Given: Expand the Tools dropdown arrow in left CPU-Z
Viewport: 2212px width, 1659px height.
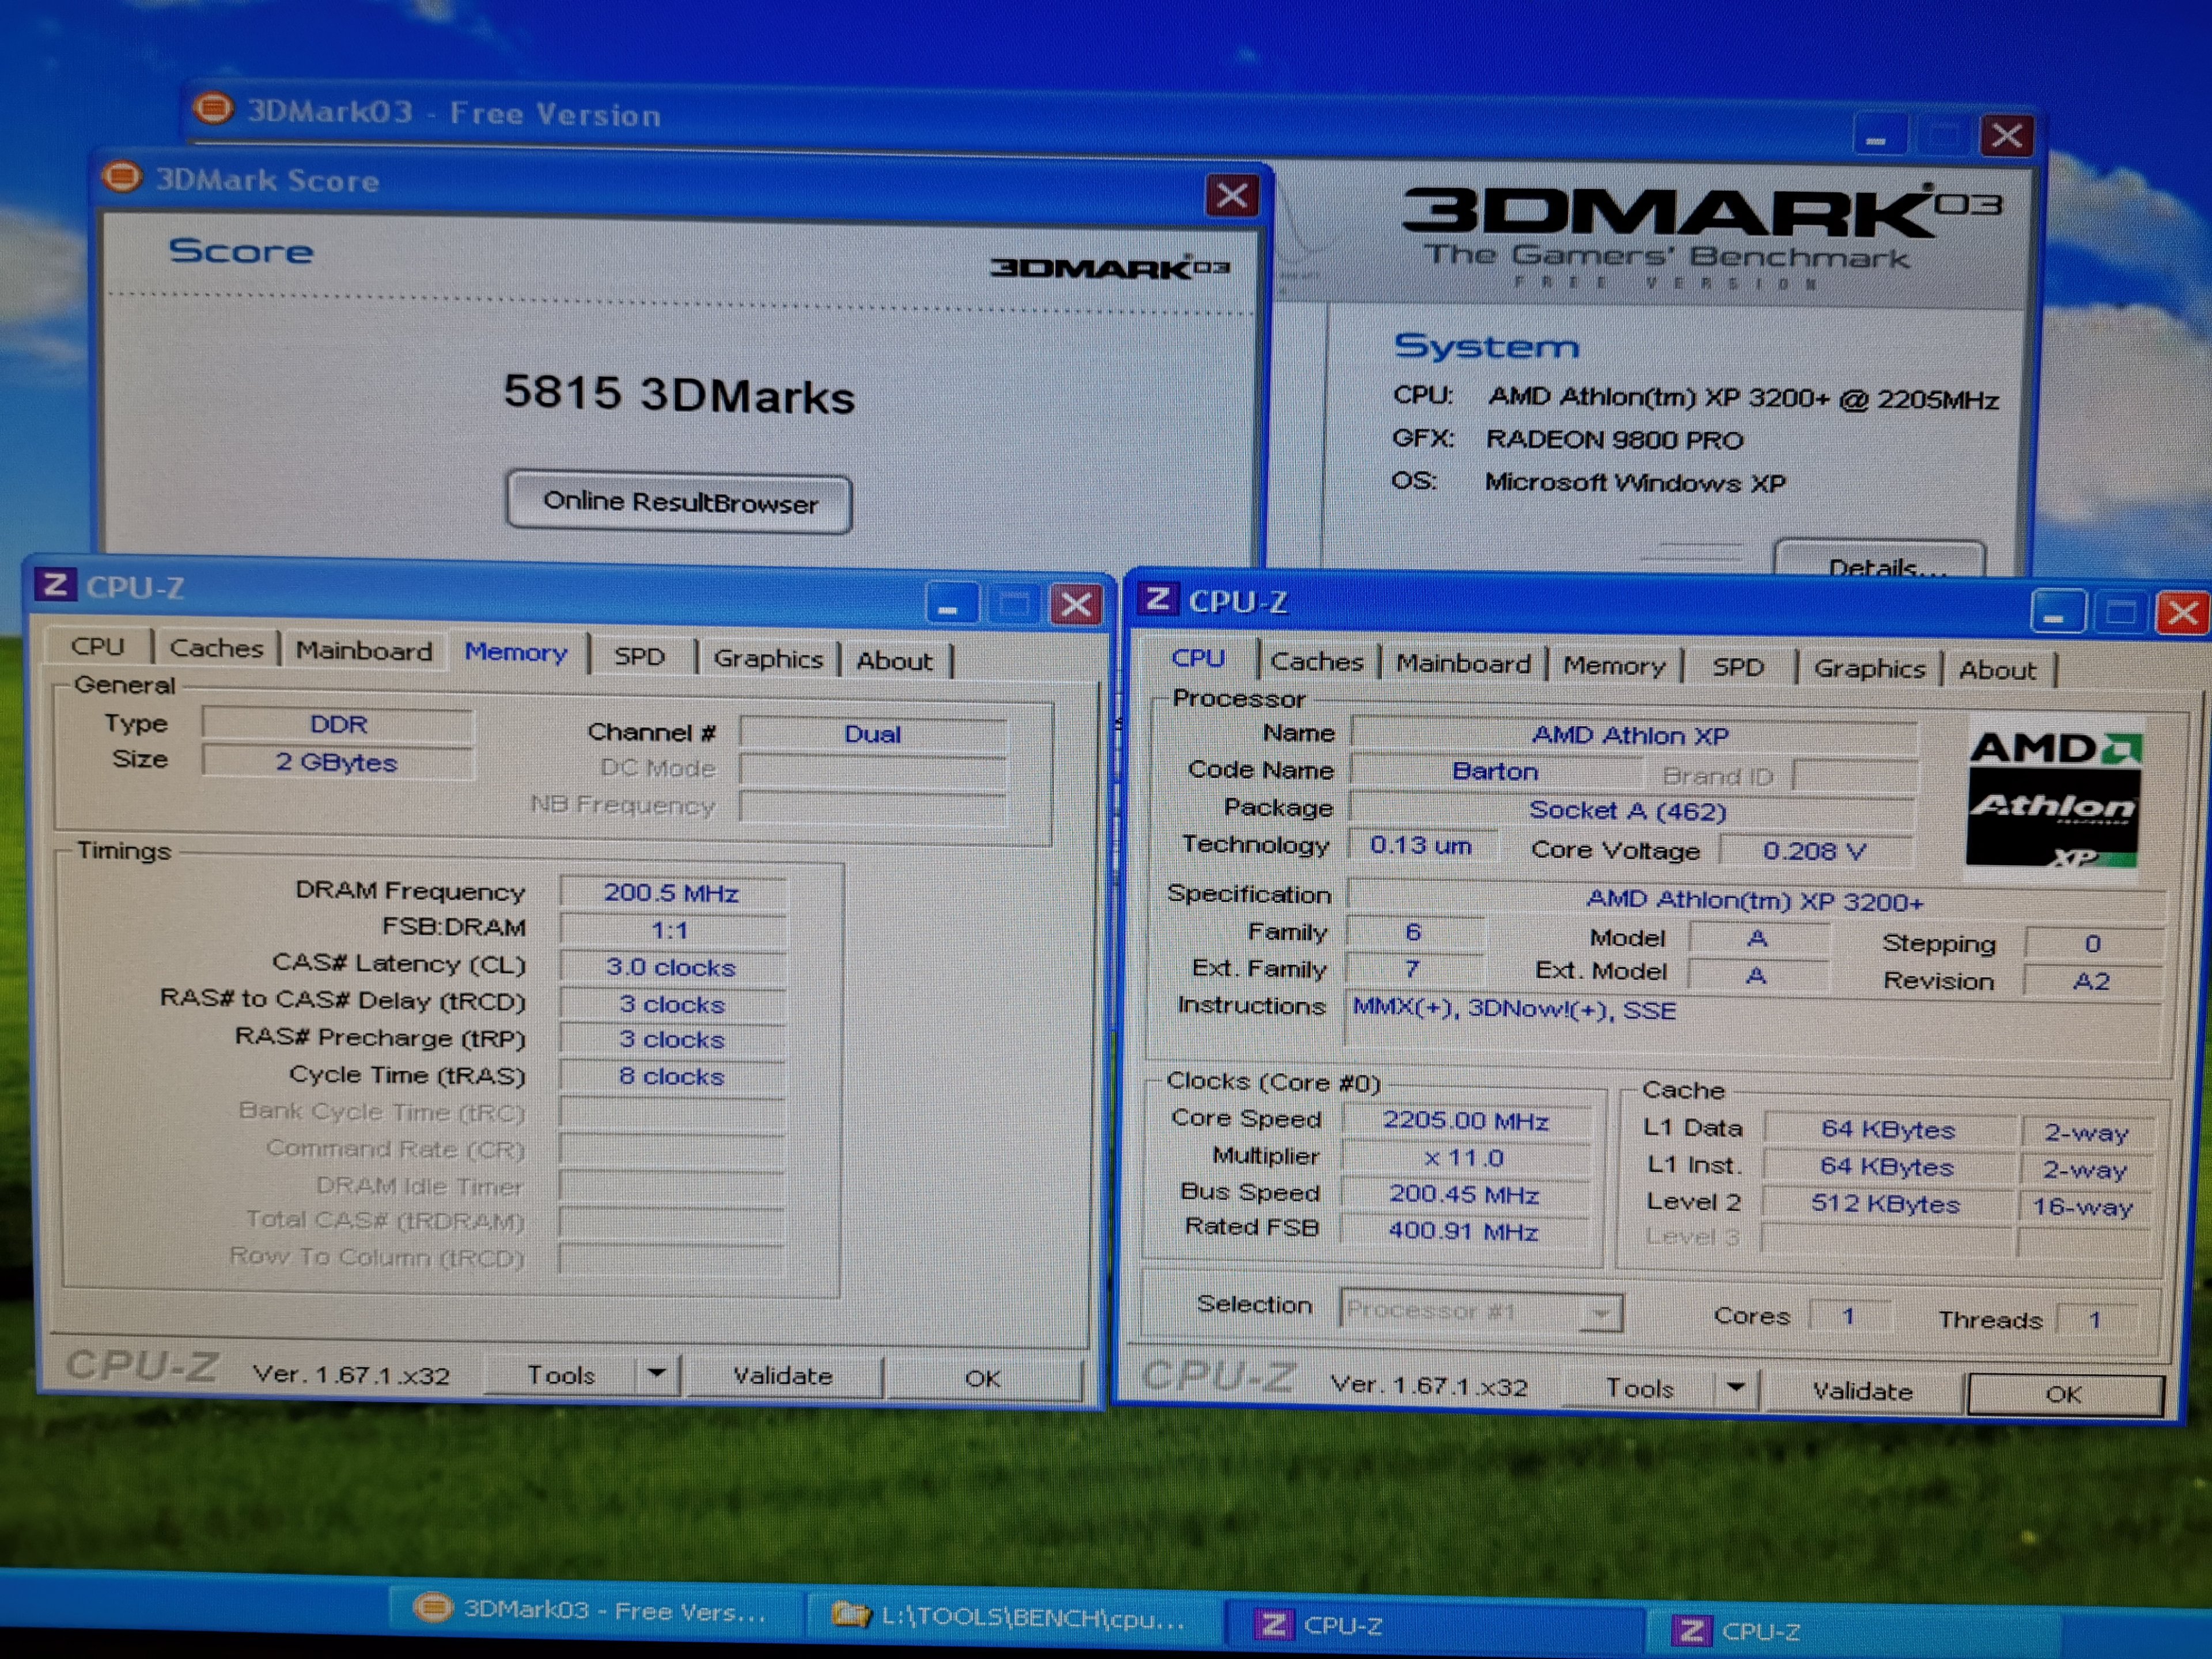Looking at the screenshot, I should [x=657, y=1374].
